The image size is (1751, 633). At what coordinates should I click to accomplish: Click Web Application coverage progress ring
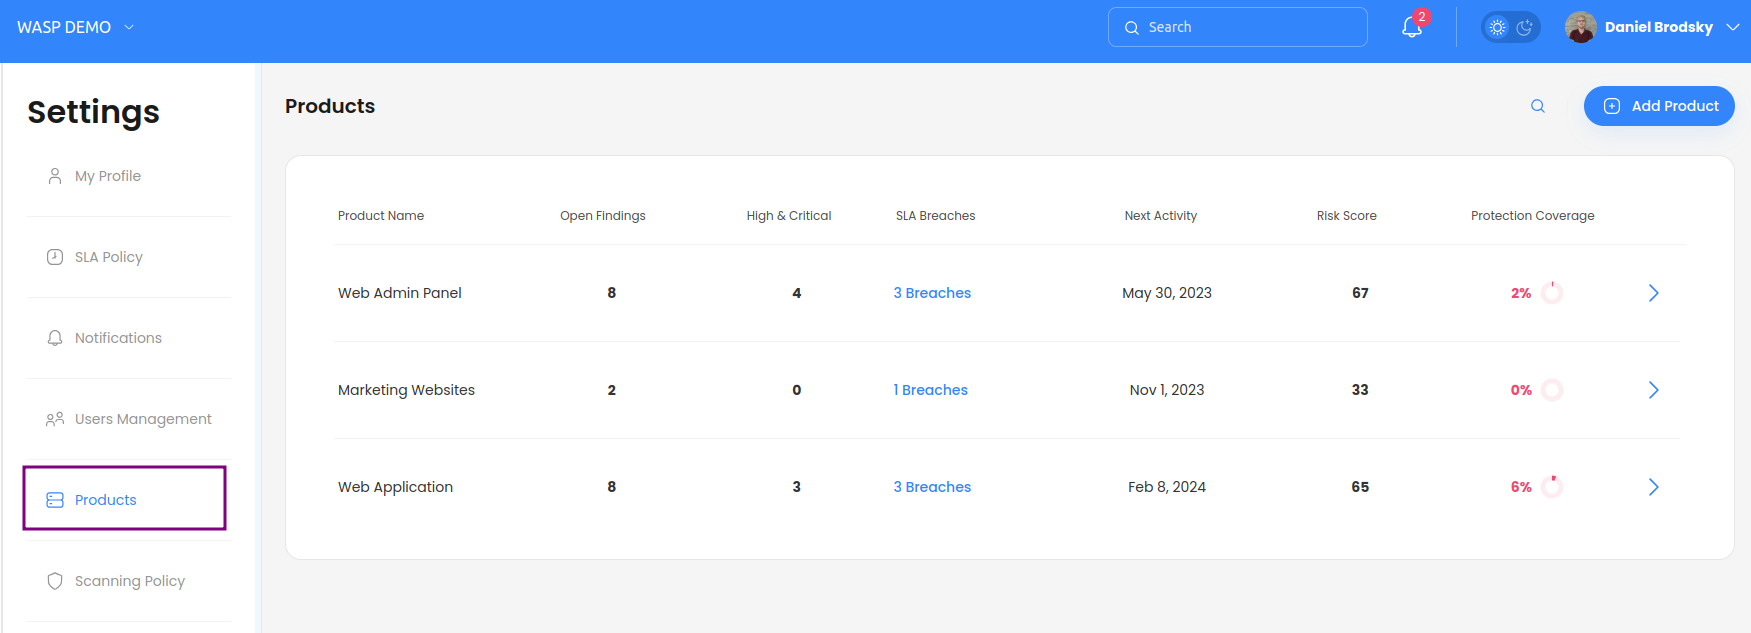pyautogui.click(x=1552, y=487)
